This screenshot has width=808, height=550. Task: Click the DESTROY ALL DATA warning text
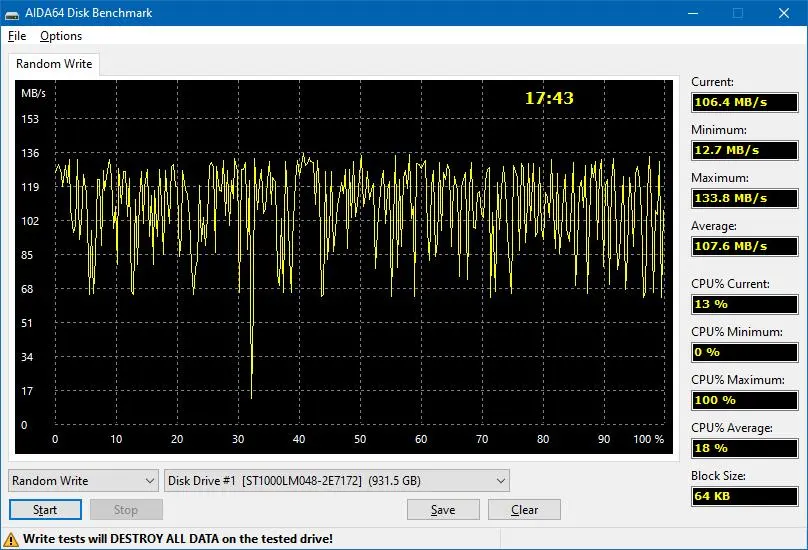click(x=178, y=539)
